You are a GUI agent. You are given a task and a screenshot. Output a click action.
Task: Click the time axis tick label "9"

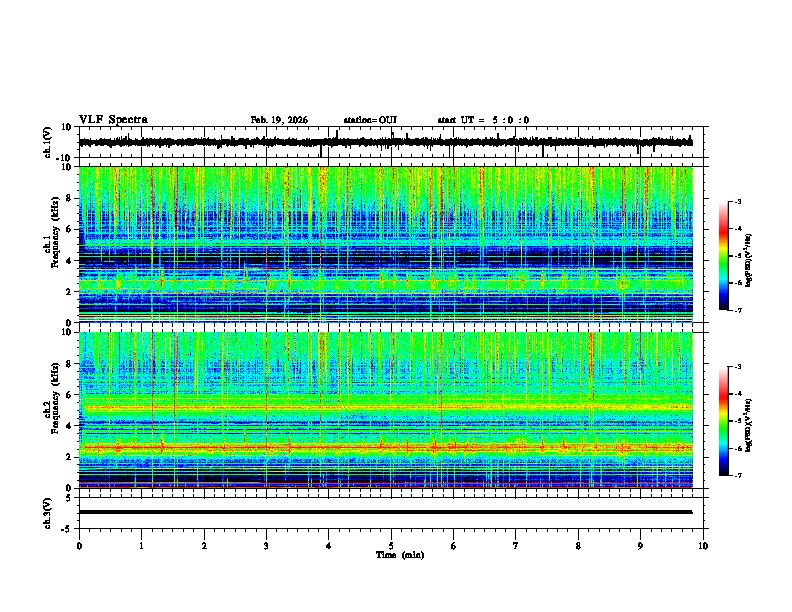[x=640, y=546]
